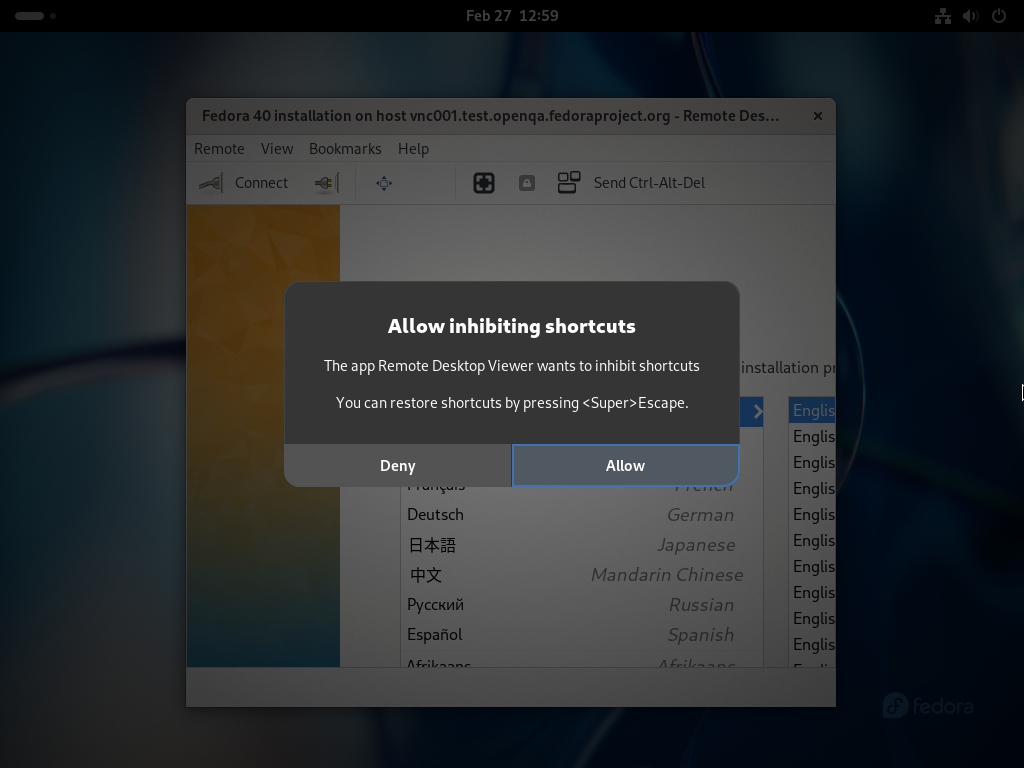Screen dimensions: 1024x768
Task: Open the View menu
Action: click(277, 149)
